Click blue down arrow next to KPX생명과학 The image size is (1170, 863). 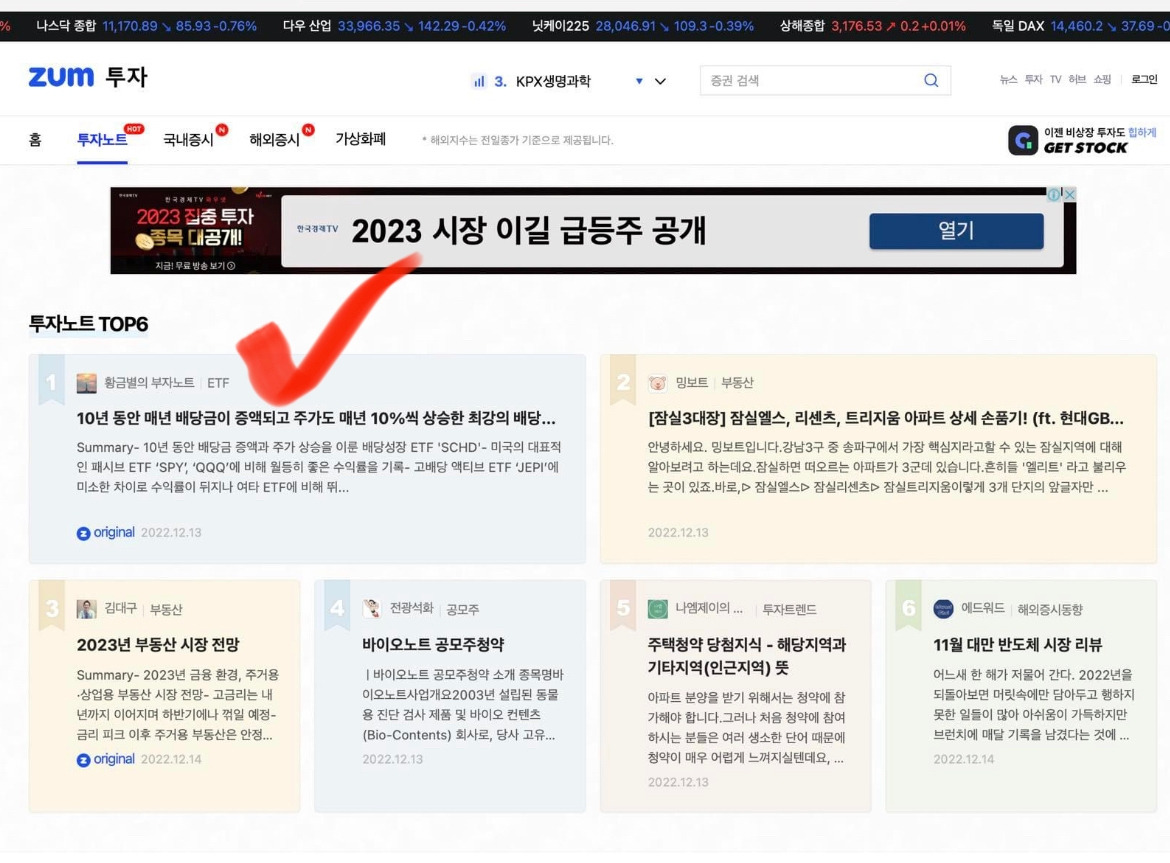(x=639, y=81)
